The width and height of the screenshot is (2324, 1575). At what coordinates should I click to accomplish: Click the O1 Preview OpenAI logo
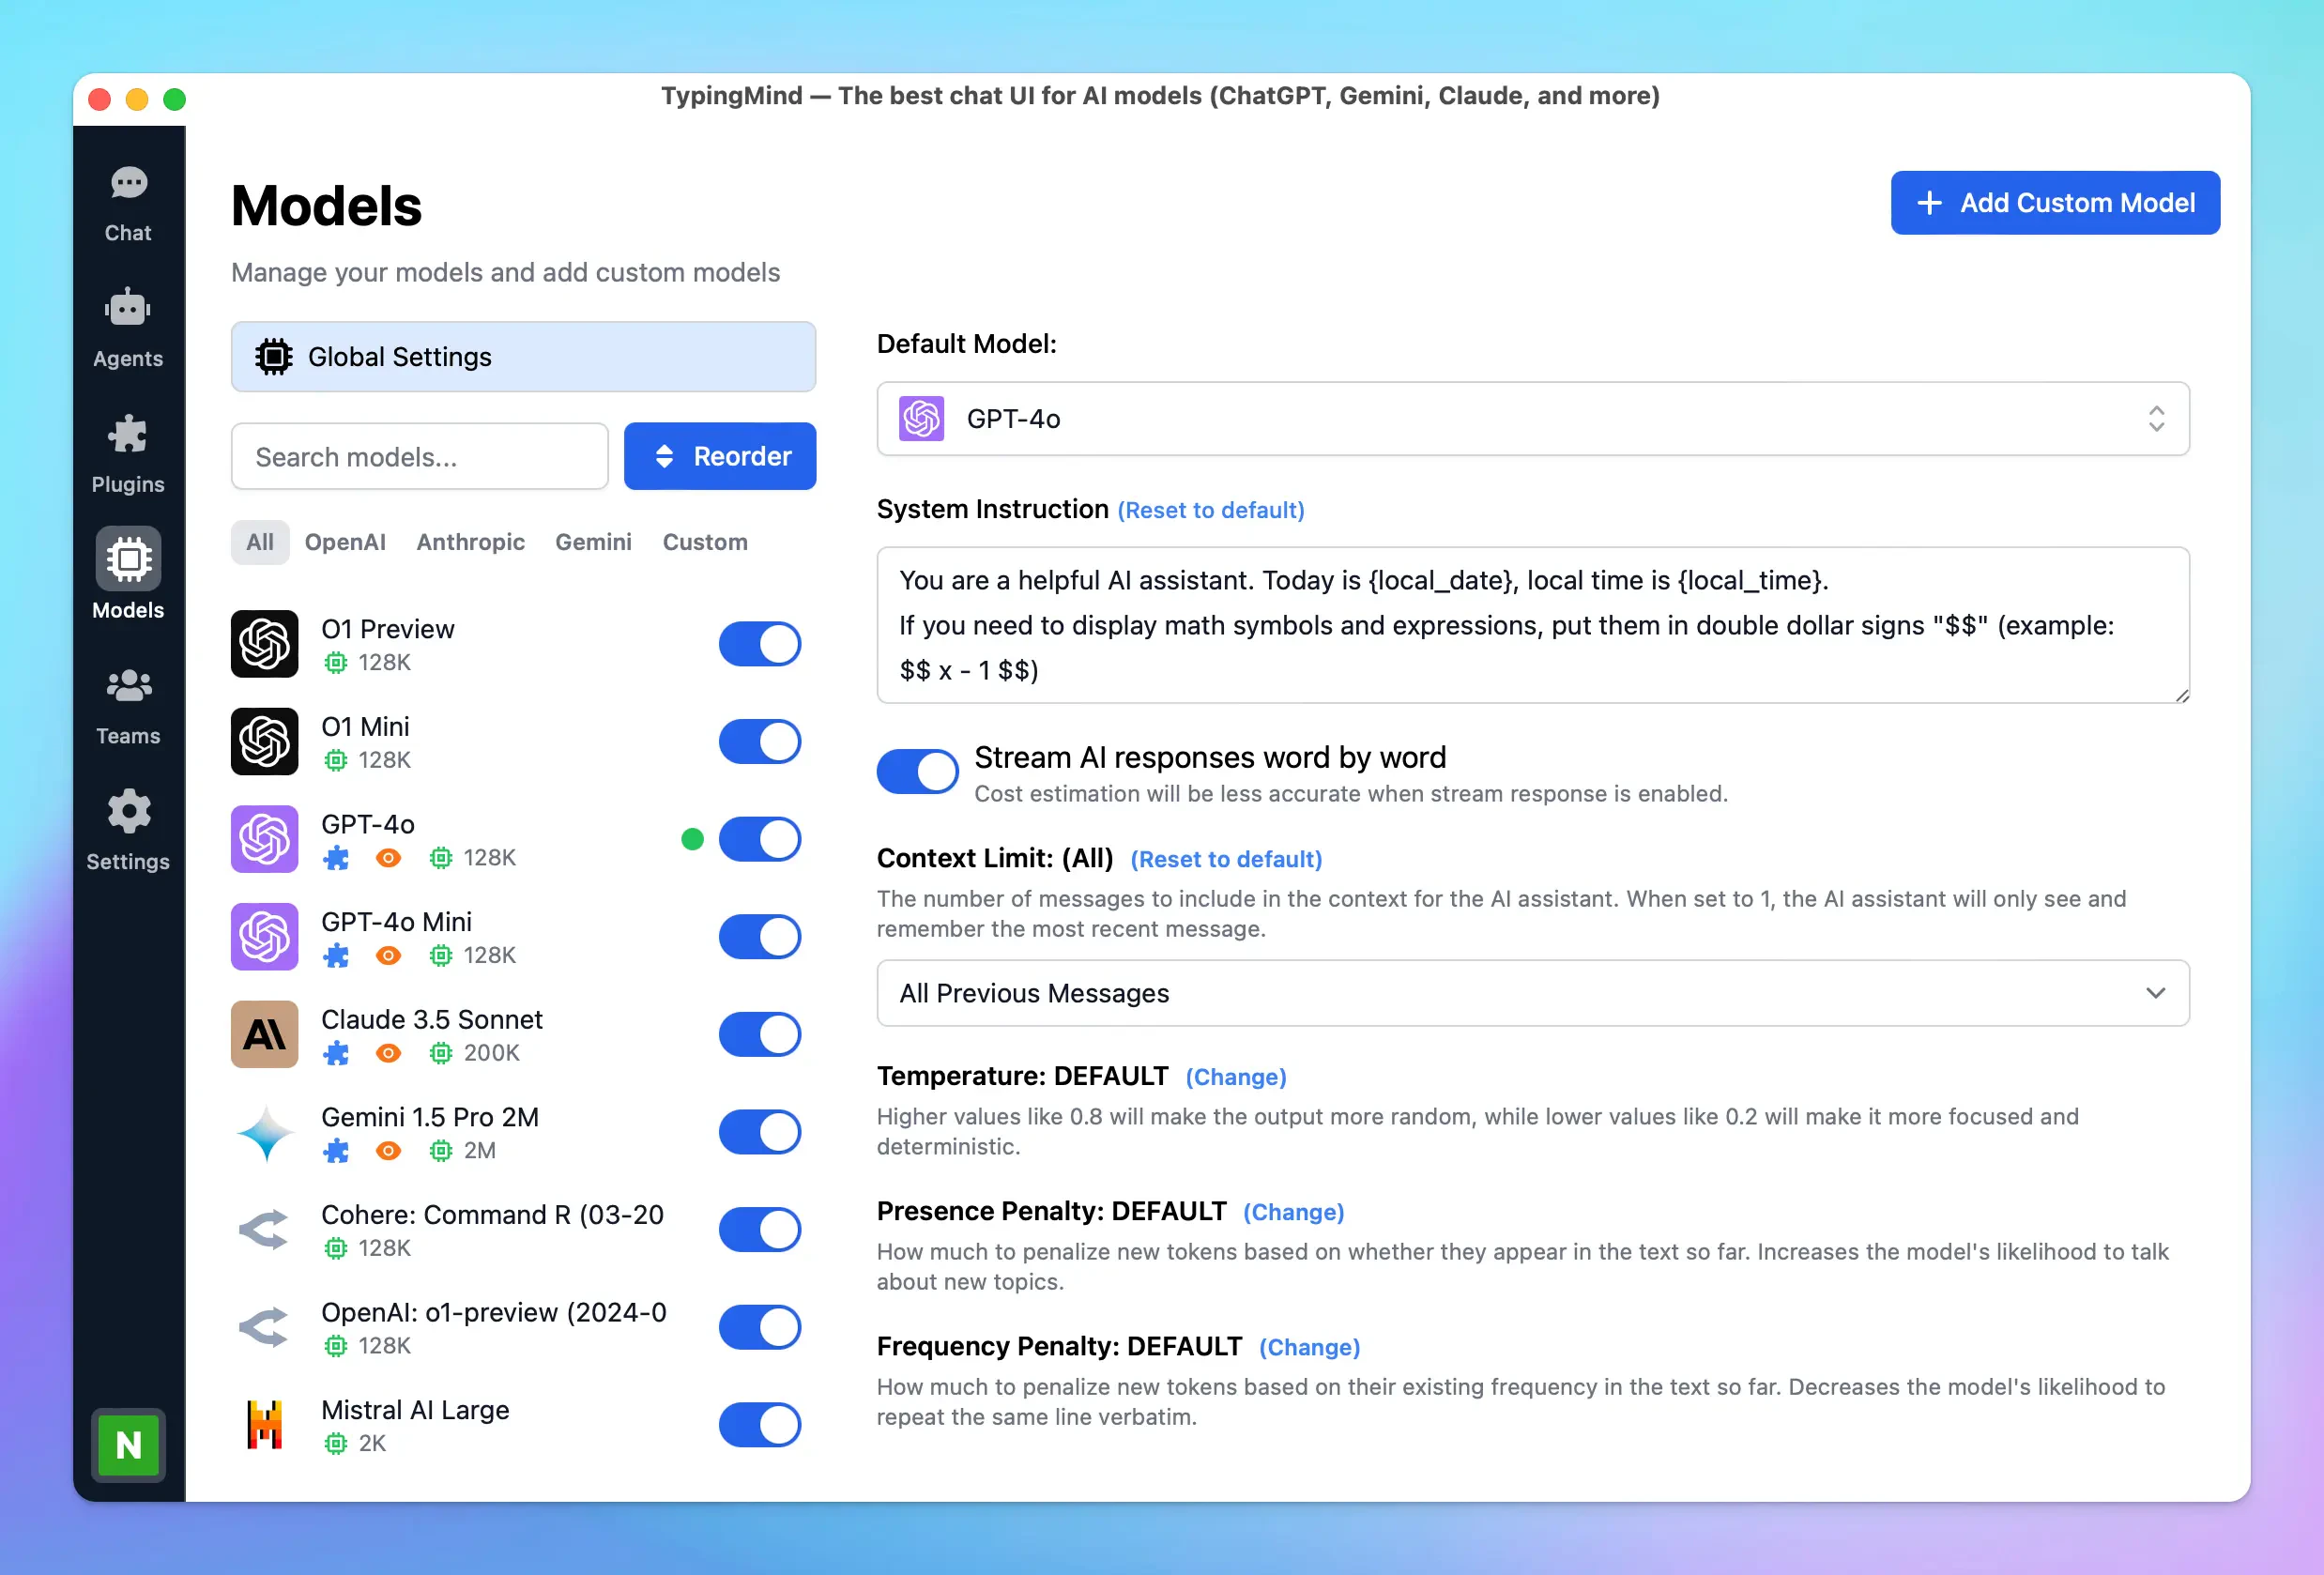point(265,644)
